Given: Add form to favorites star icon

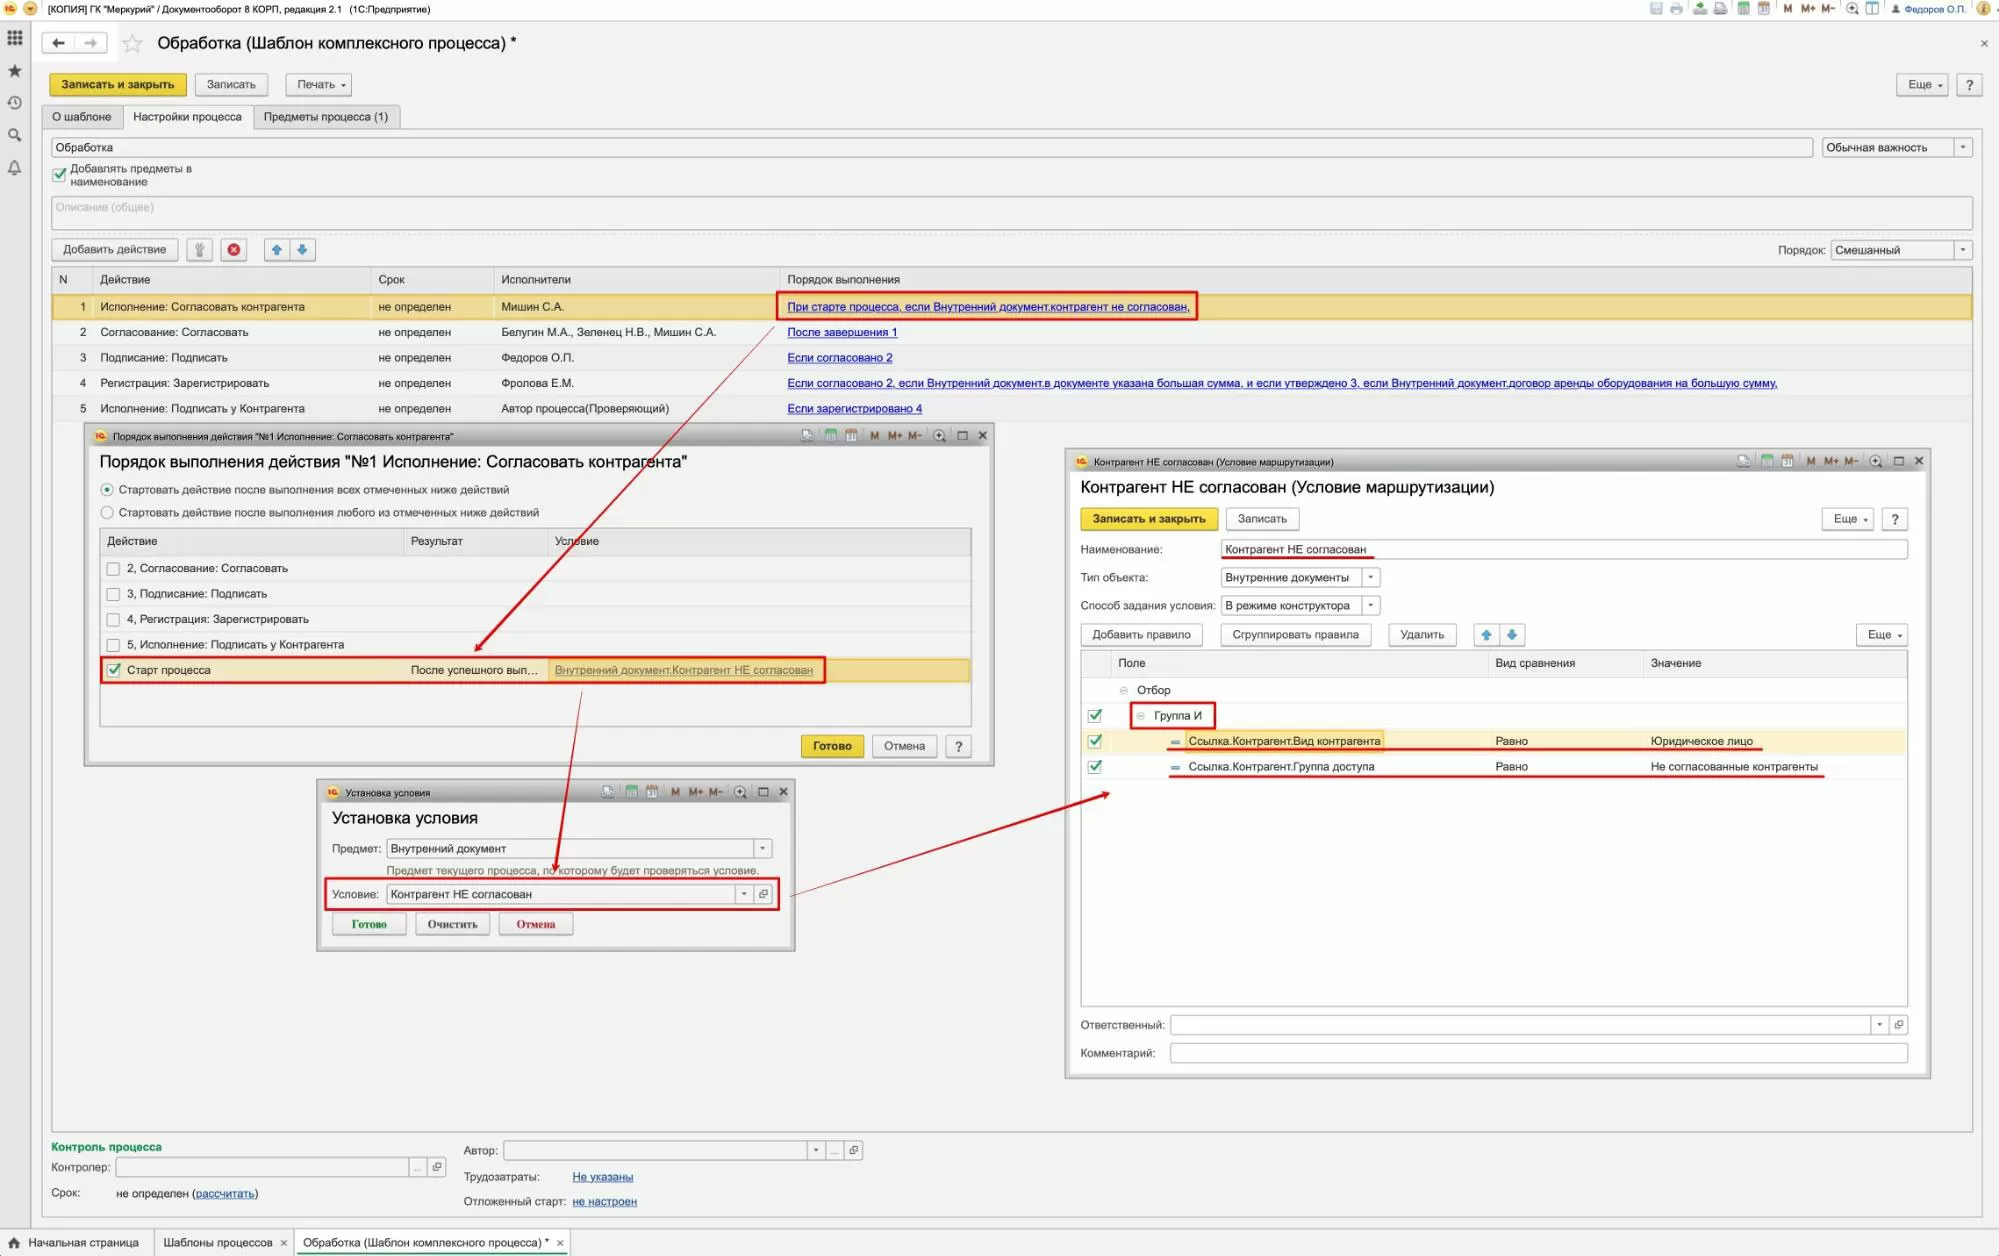Looking at the screenshot, I should [132, 43].
